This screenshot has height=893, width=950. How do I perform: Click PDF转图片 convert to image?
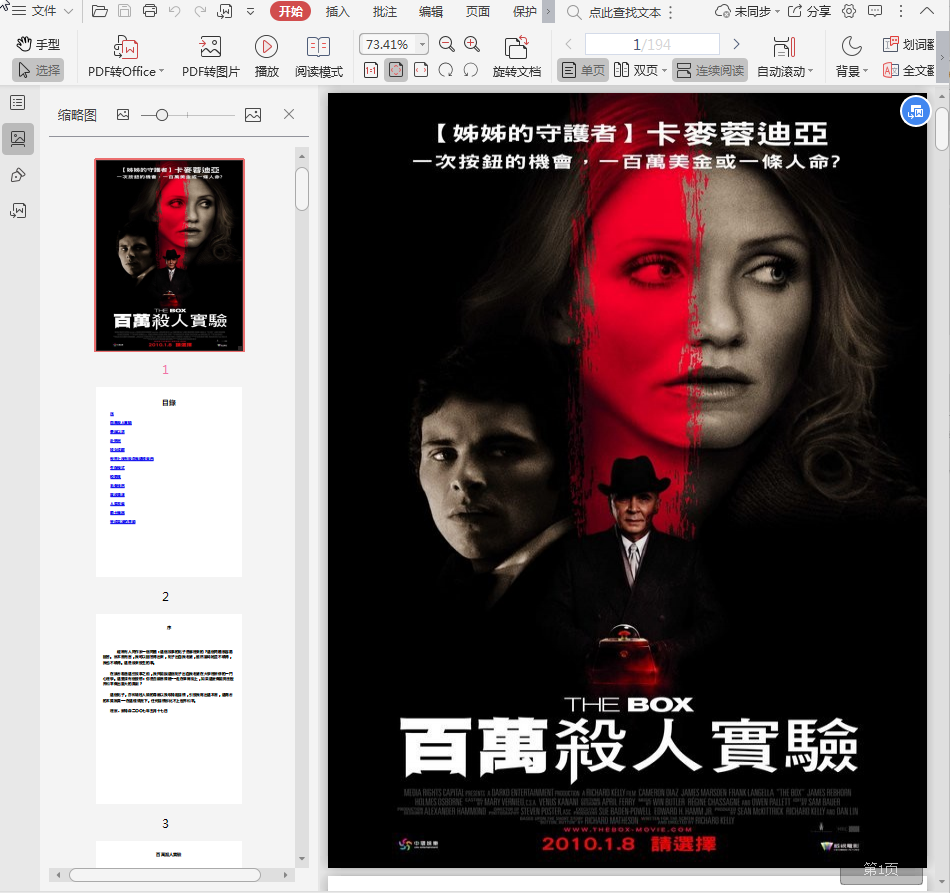point(210,58)
